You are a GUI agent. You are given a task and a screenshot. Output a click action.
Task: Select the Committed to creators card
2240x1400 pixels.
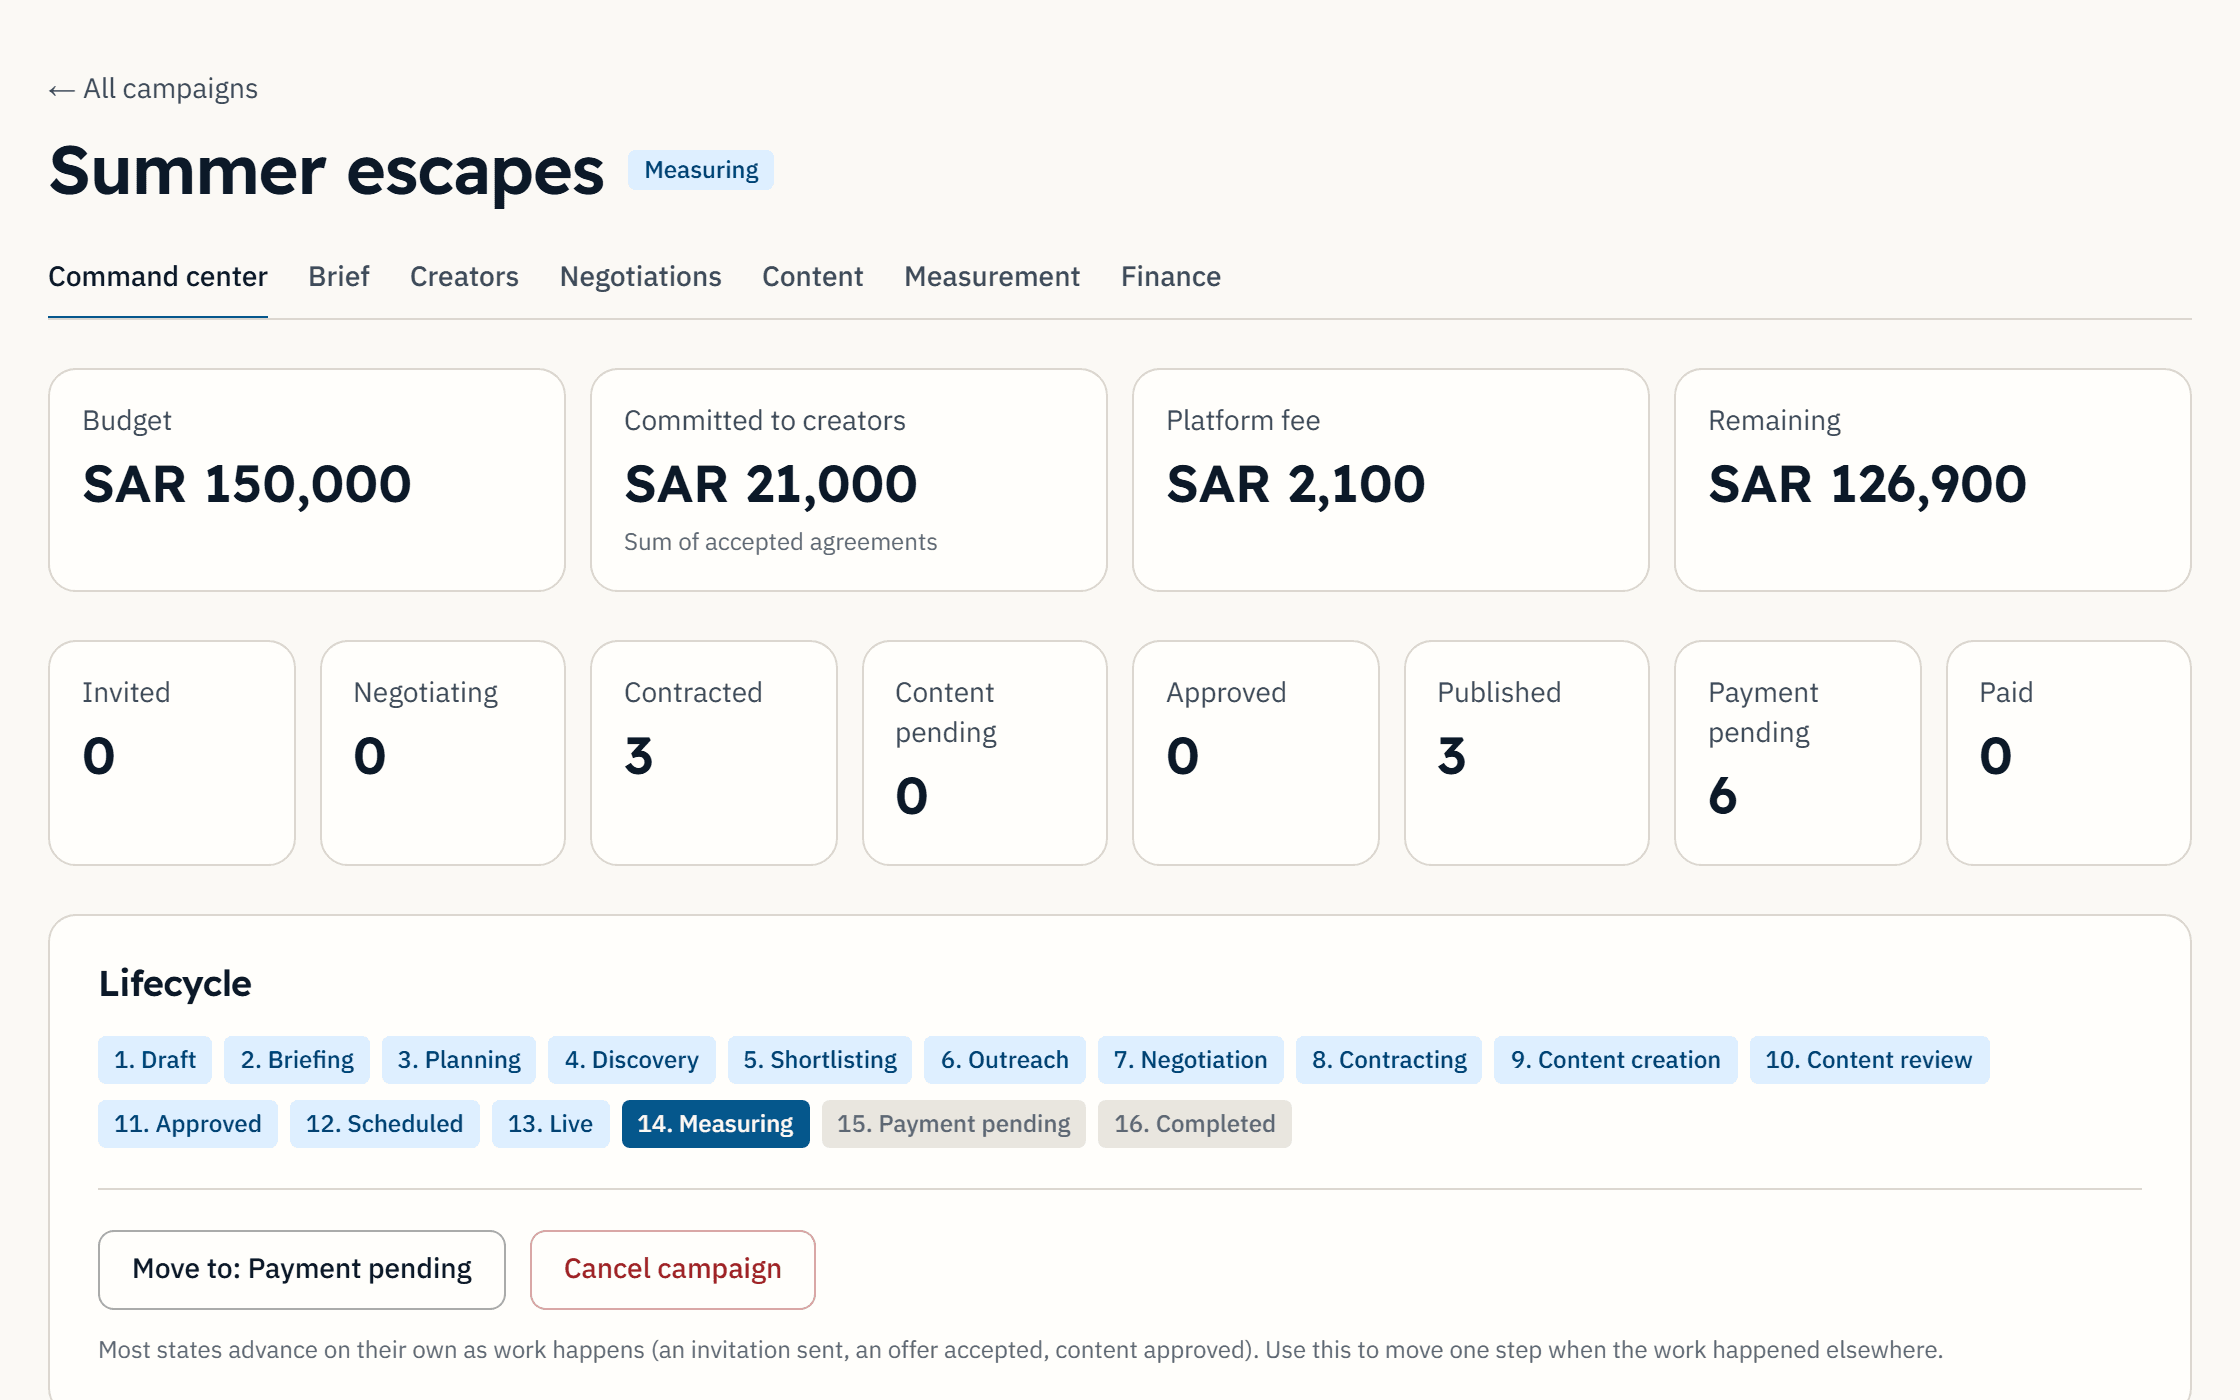[849, 480]
